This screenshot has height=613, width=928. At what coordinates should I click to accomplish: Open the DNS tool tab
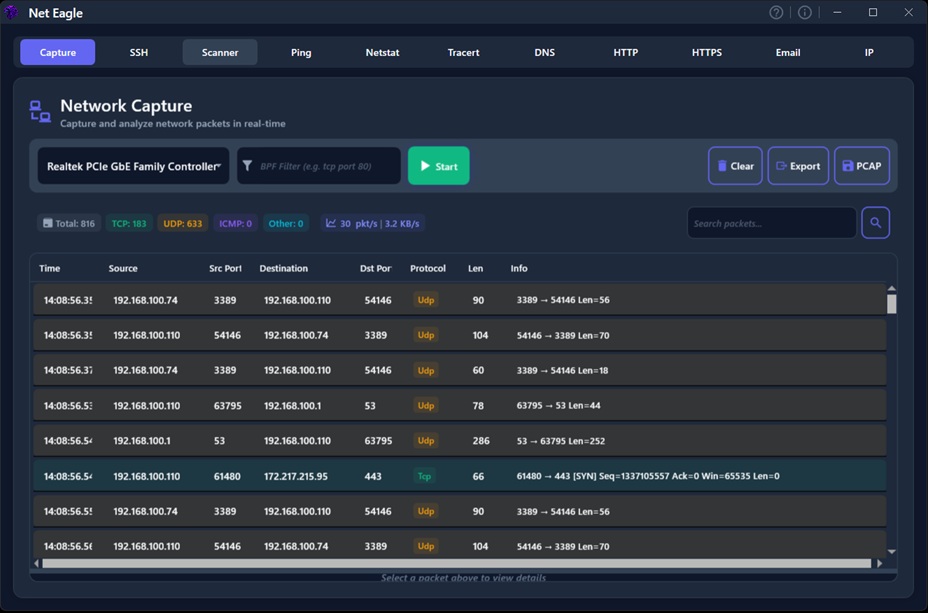[544, 51]
